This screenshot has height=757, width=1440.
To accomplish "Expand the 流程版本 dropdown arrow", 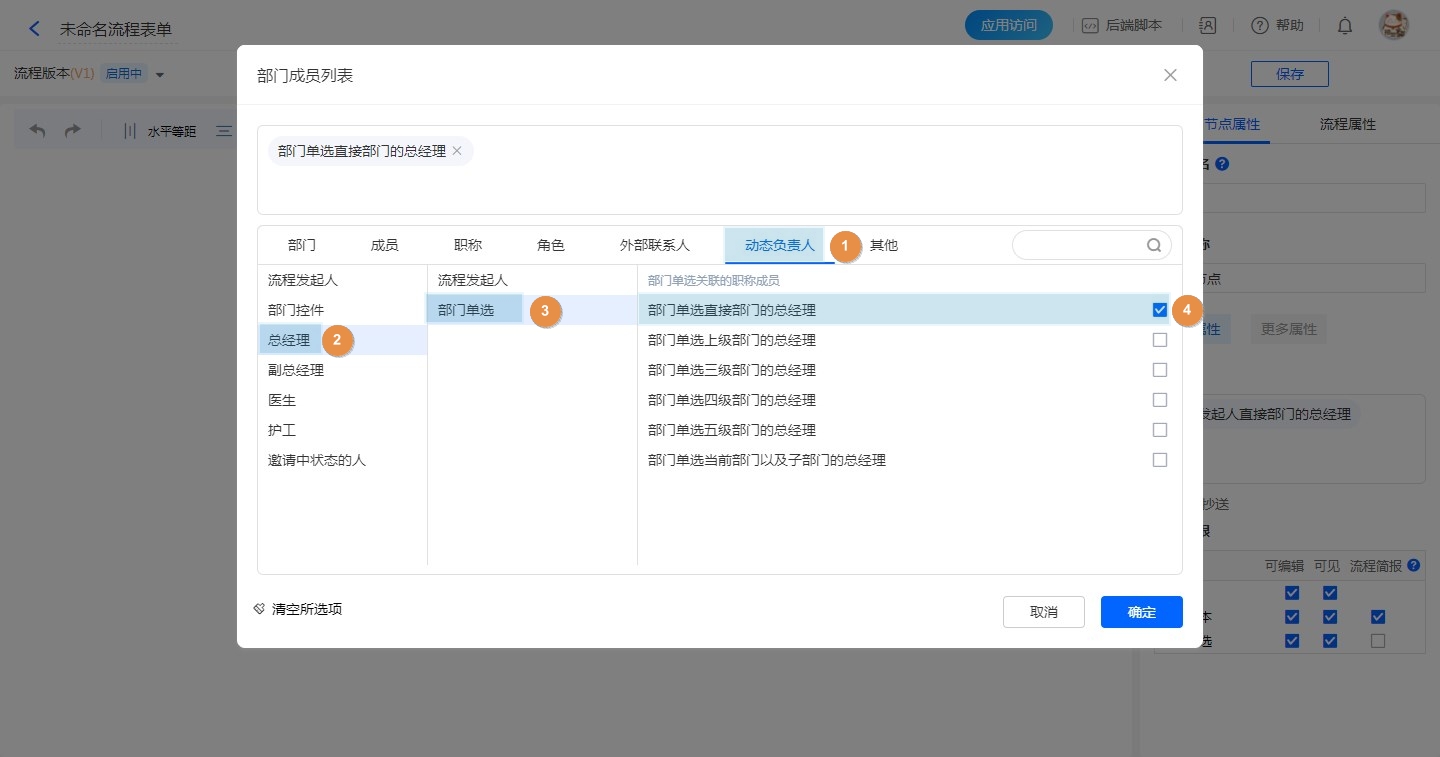I will [x=160, y=75].
